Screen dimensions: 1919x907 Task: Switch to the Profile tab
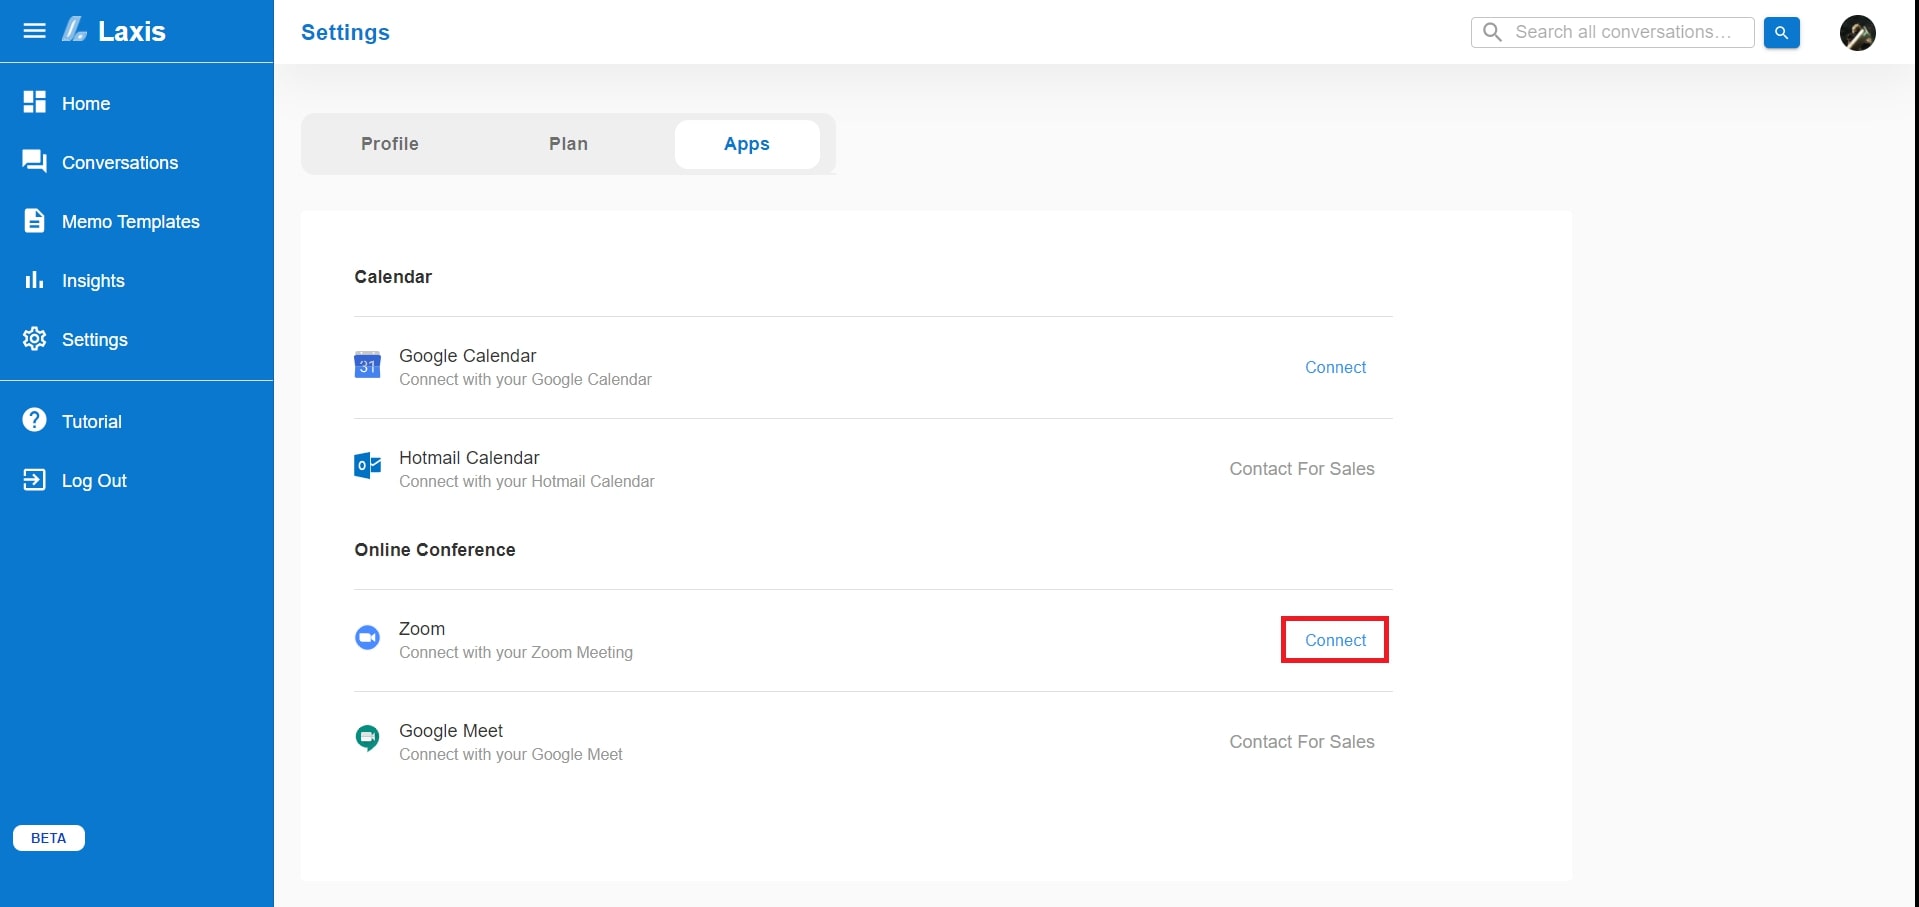click(x=390, y=144)
